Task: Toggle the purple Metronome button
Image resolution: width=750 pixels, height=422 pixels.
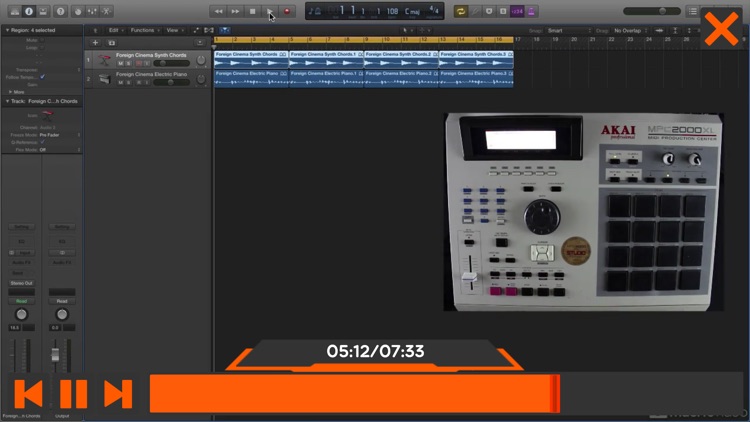Action: coord(531,11)
